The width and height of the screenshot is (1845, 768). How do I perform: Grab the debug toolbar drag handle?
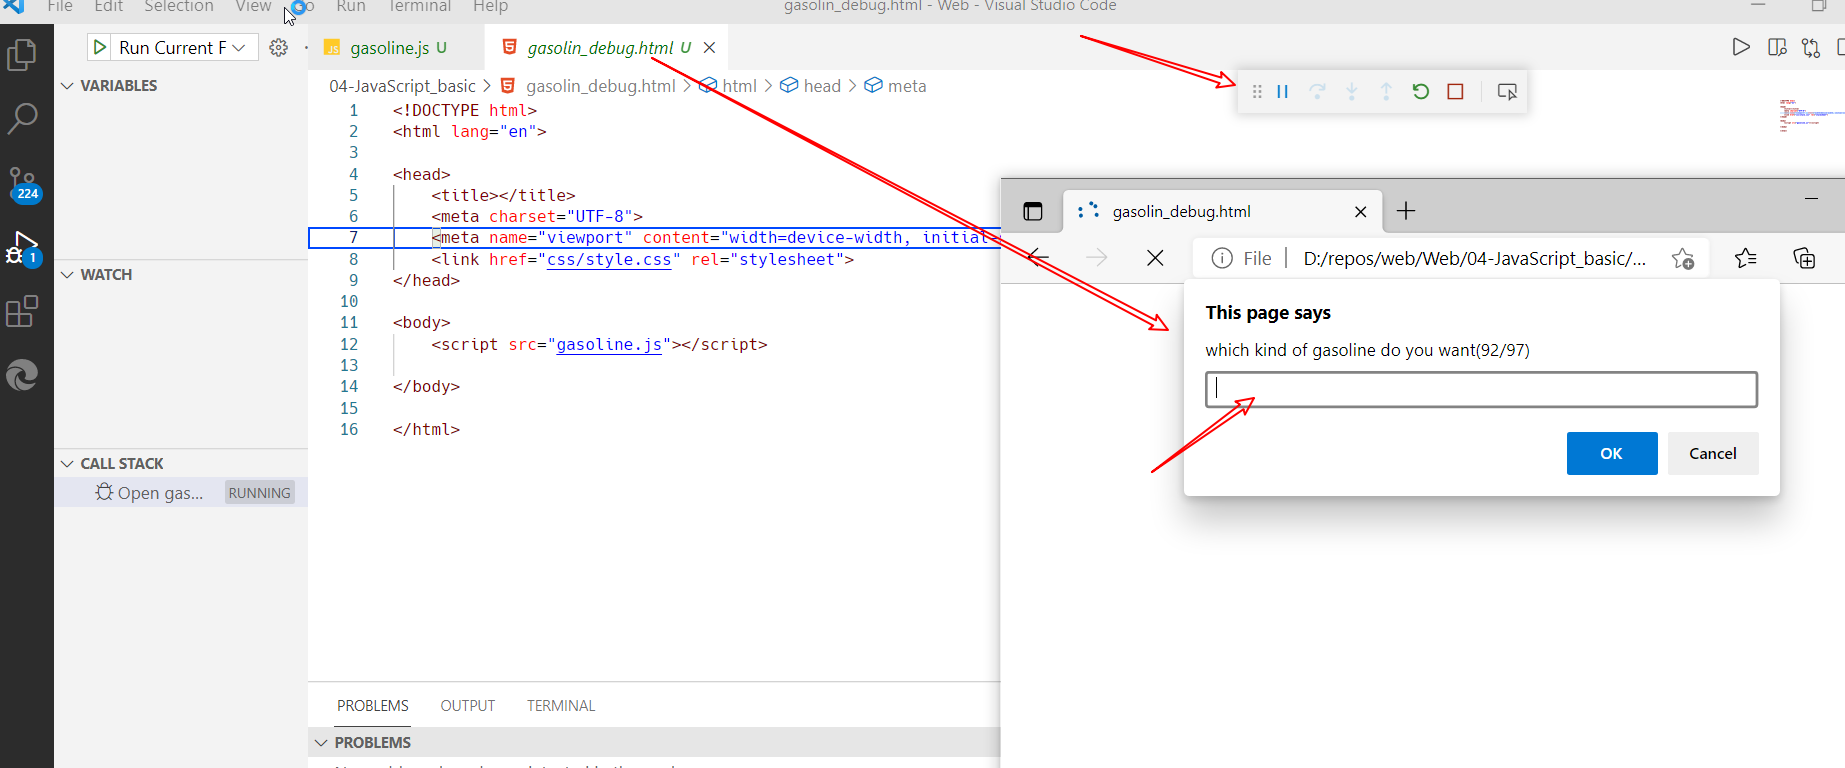(x=1257, y=92)
